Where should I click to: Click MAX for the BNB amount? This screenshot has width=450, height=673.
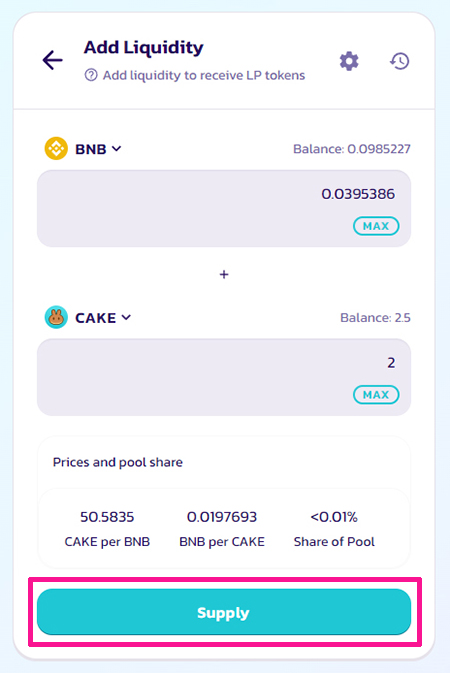click(376, 226)
